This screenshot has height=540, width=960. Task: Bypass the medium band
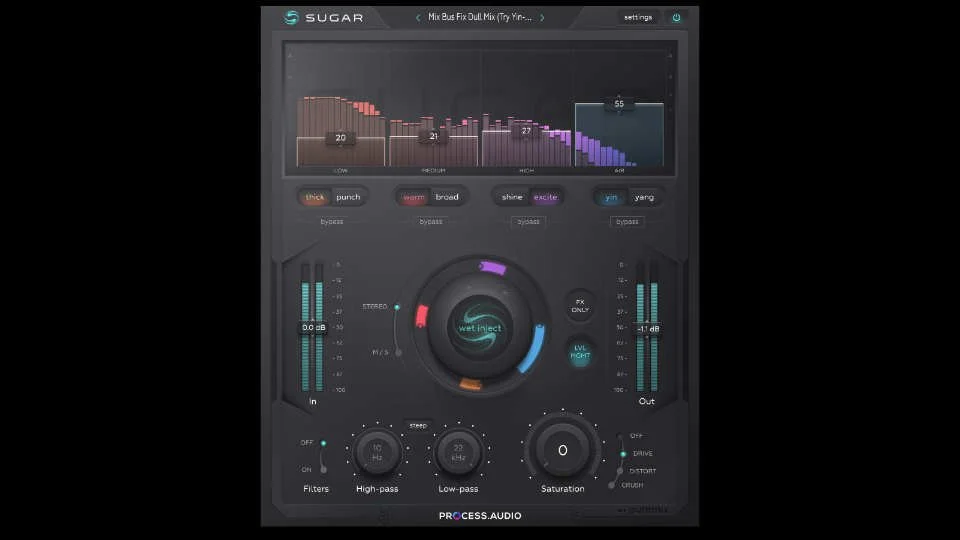coord(431,222)
